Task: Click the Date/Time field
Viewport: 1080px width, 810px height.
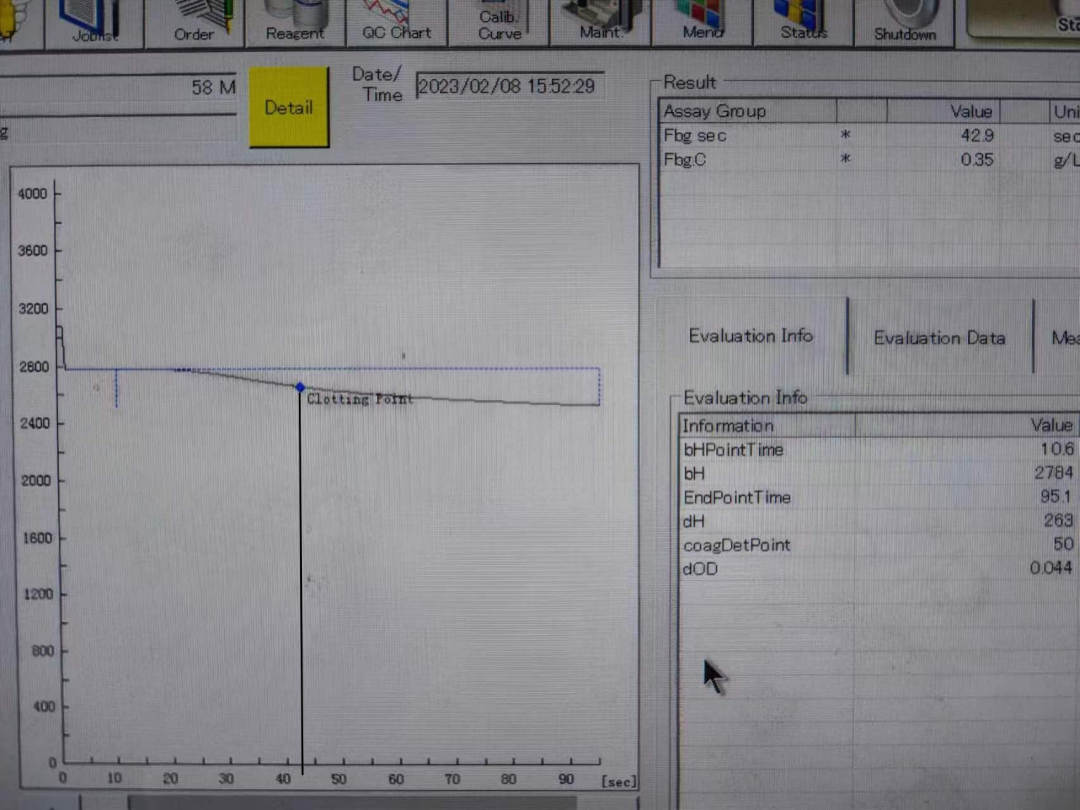Action: click(x=506, y=86)
